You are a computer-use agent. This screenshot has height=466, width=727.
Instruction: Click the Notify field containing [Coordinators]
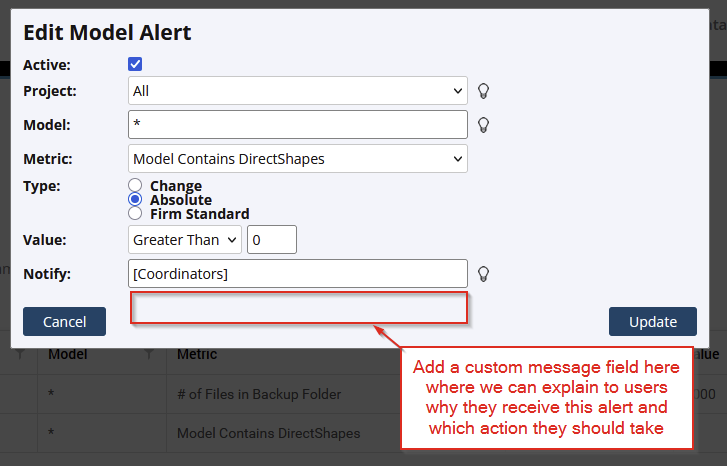coord(298,274)
